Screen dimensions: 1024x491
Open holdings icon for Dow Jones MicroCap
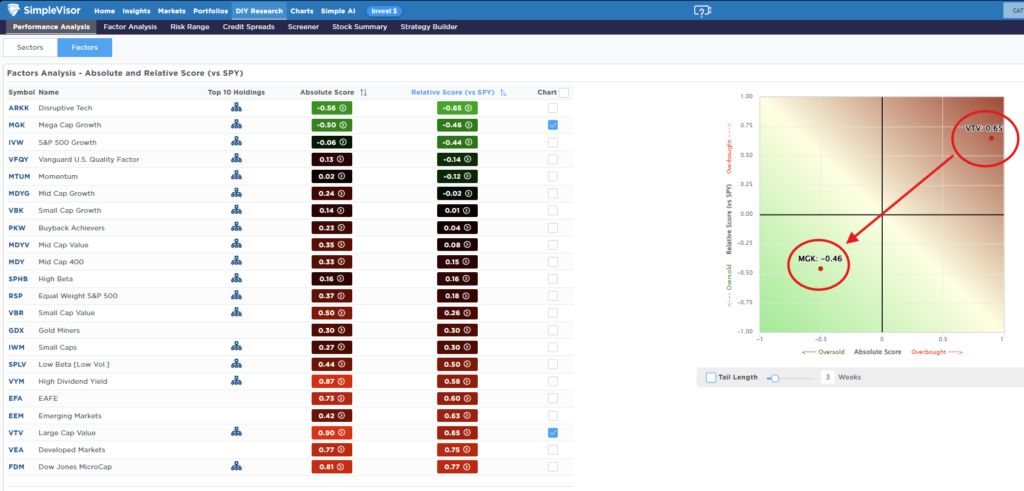(237, 466)
